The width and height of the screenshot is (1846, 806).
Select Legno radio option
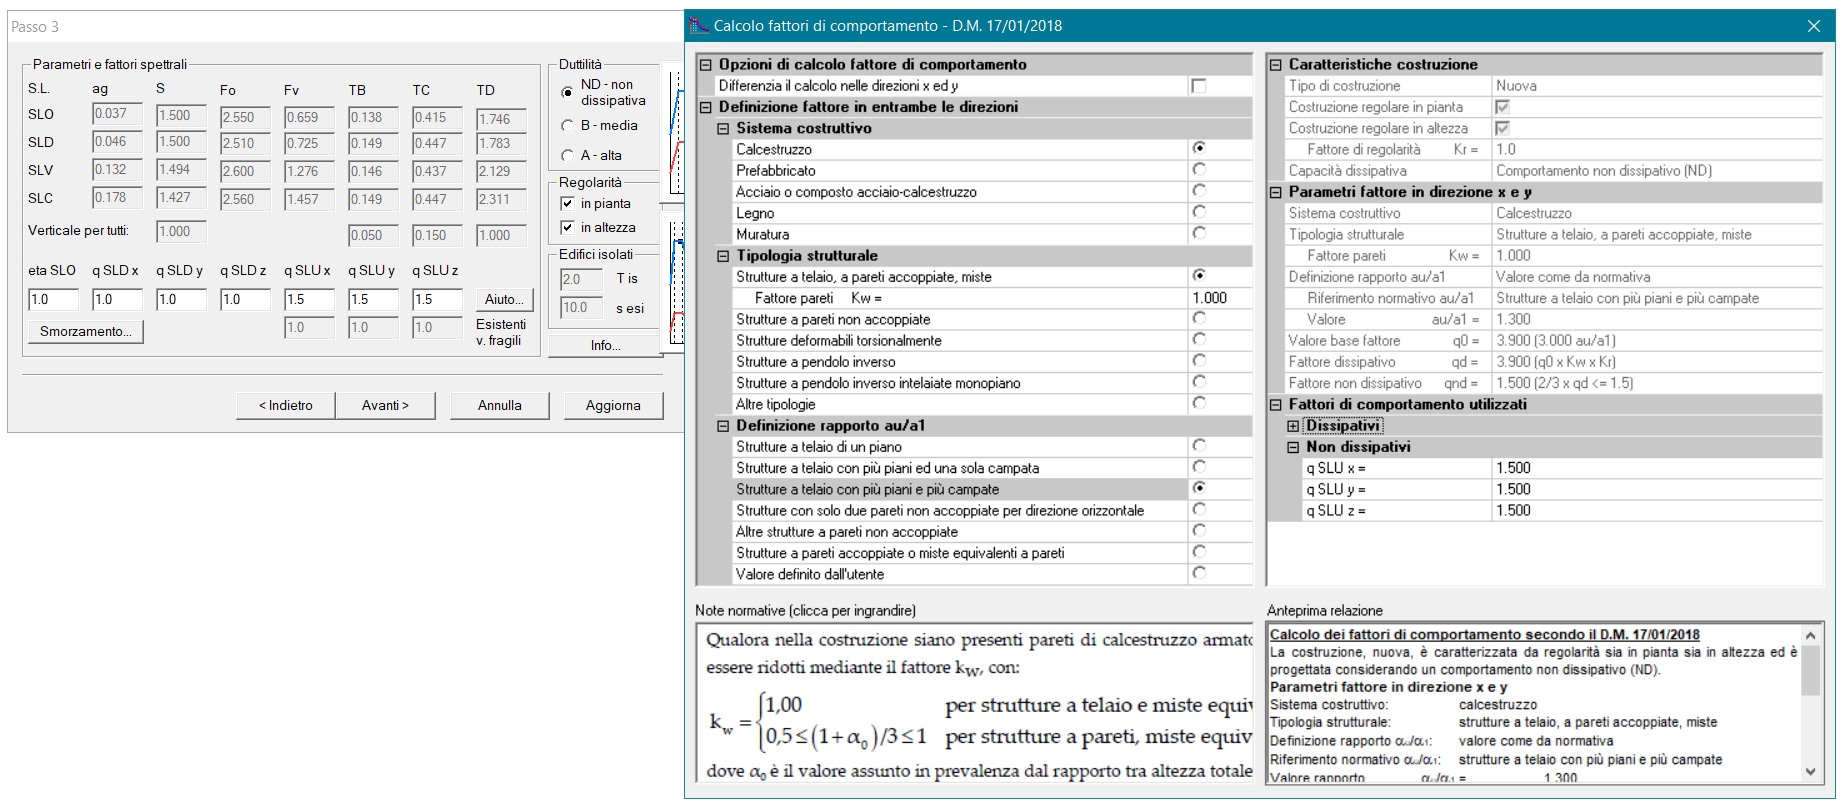(x=1199, y=212)
